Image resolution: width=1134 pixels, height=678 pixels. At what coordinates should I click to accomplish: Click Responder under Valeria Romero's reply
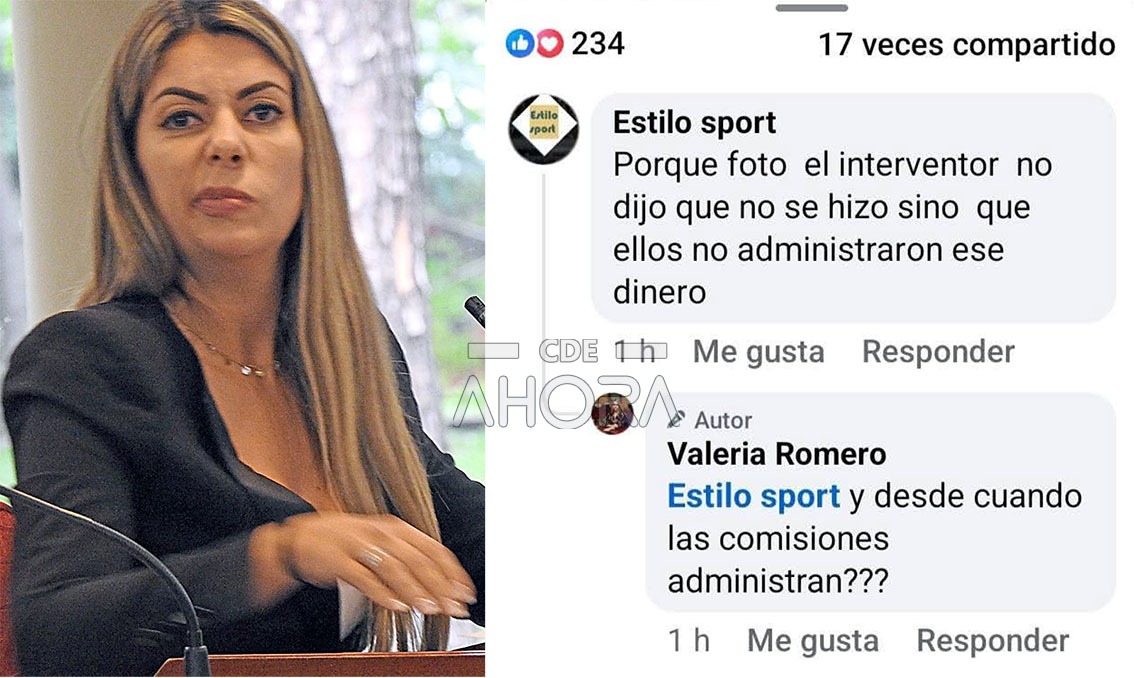[x=992, y=640]
